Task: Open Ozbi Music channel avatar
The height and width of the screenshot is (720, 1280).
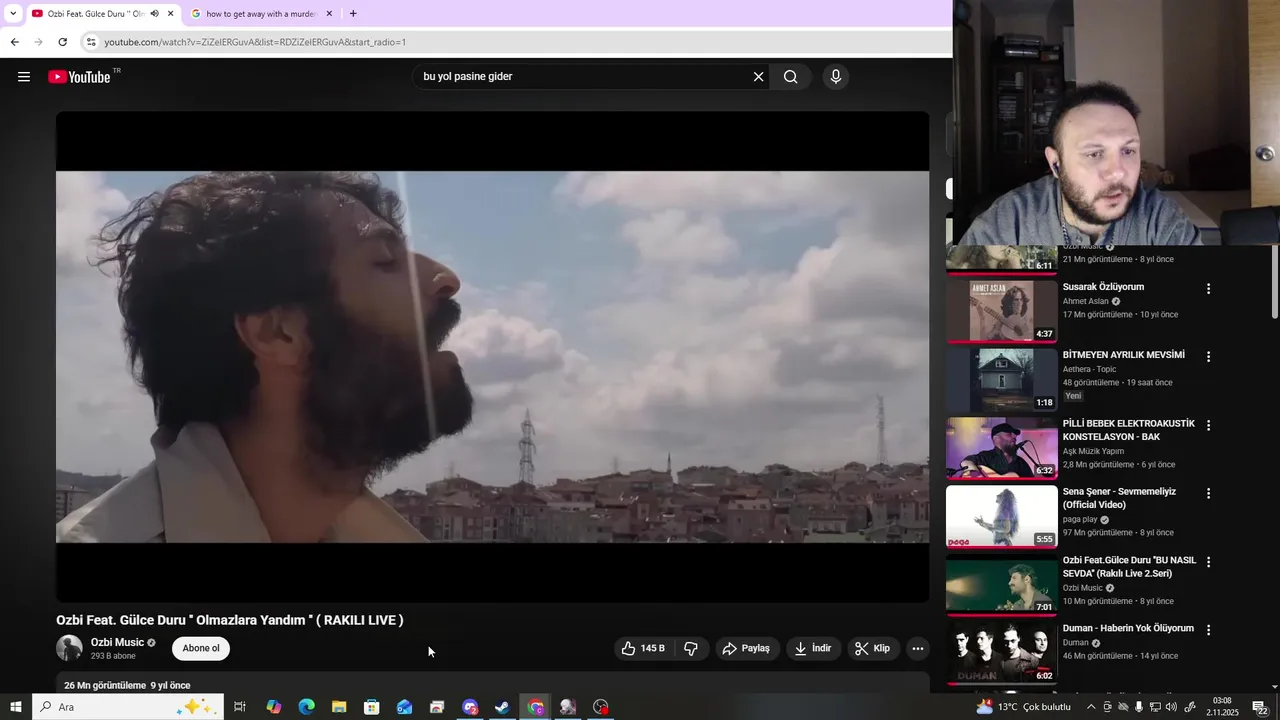Action: pyautogui.click(x=69, y=648)
